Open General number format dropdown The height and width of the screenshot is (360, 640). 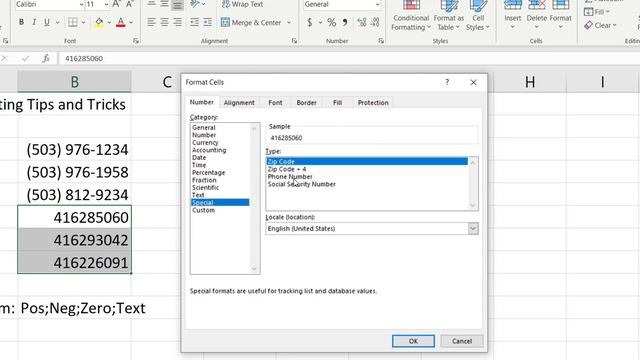[x=378, y=4]
